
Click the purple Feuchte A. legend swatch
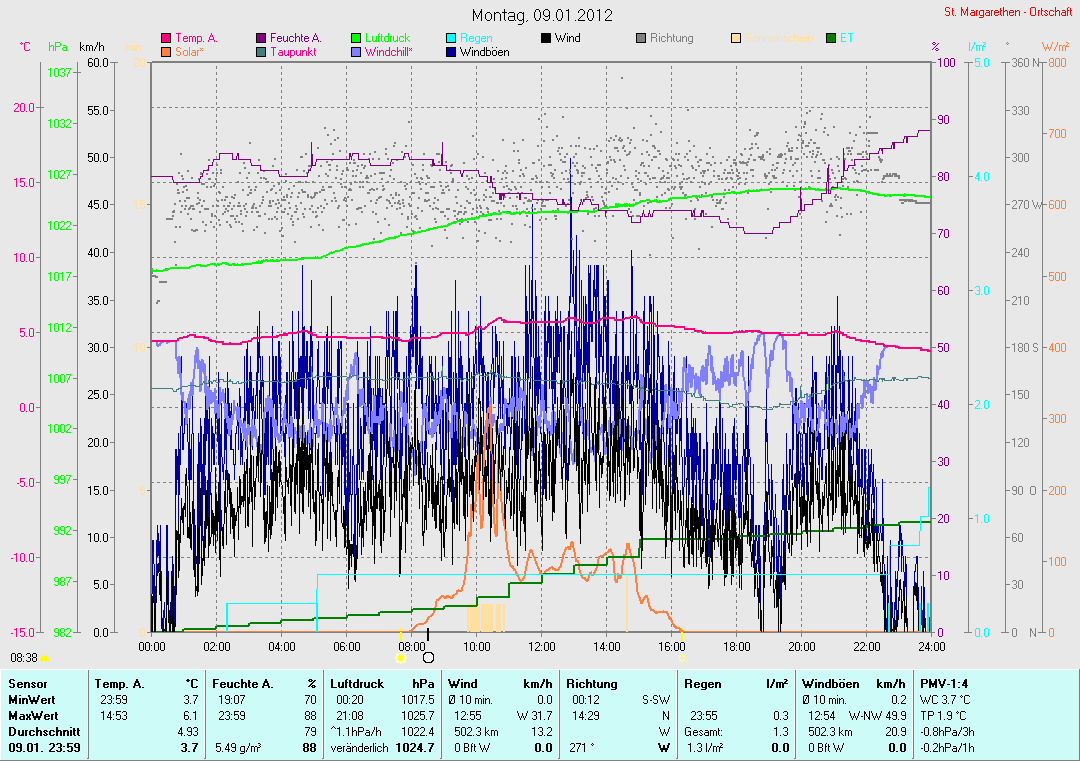[261, 39]
